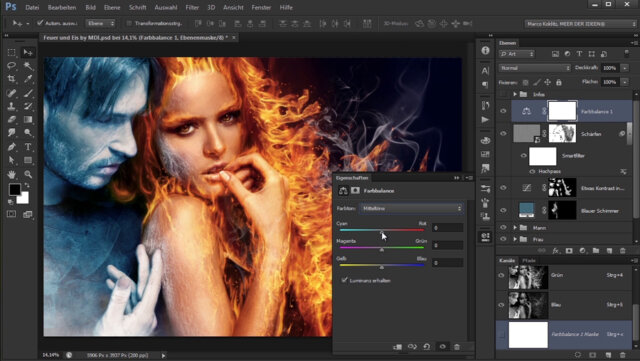Toggle visibility of the Hochpass filter

532,172
